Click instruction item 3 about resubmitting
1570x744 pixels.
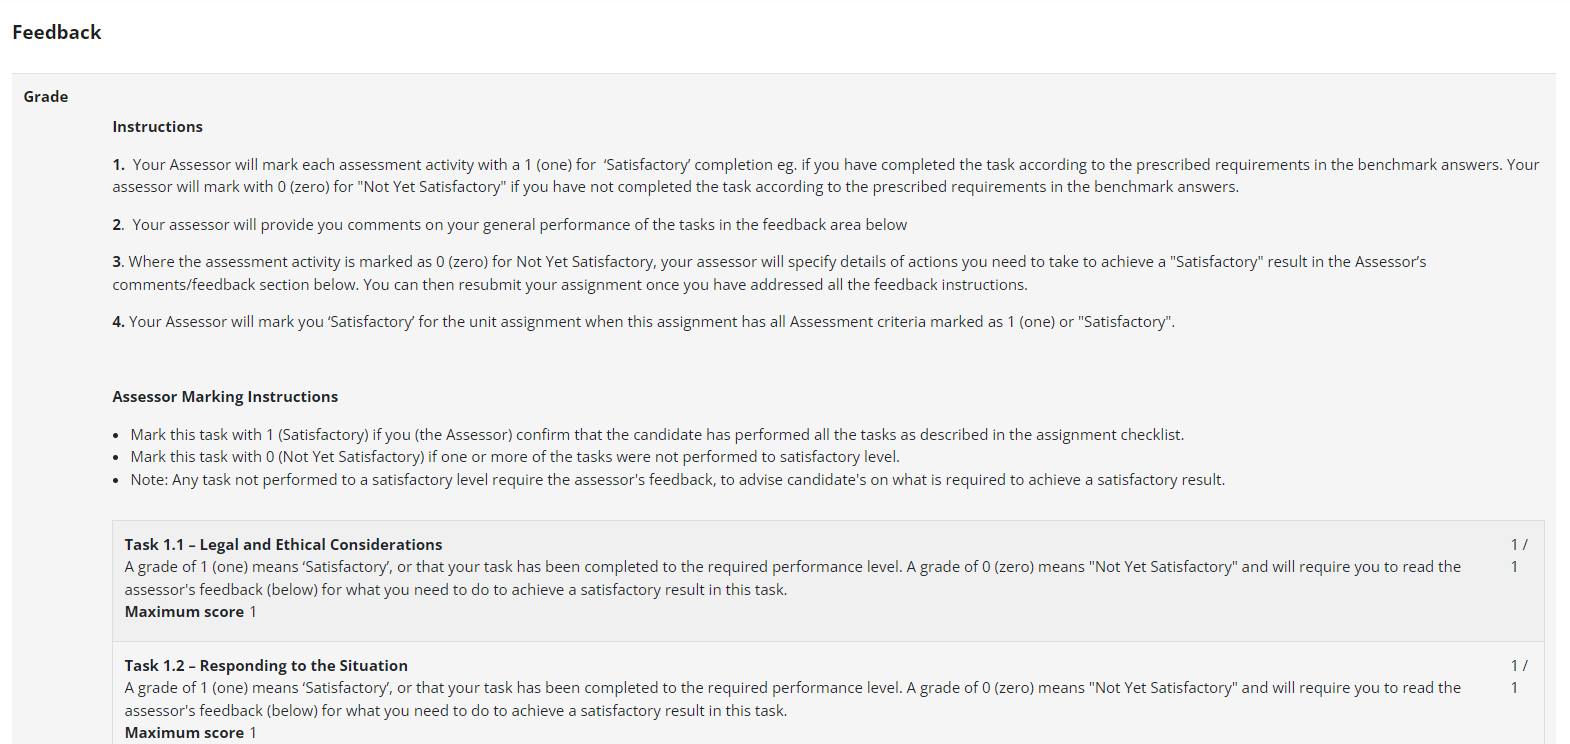tap(770, 273)
